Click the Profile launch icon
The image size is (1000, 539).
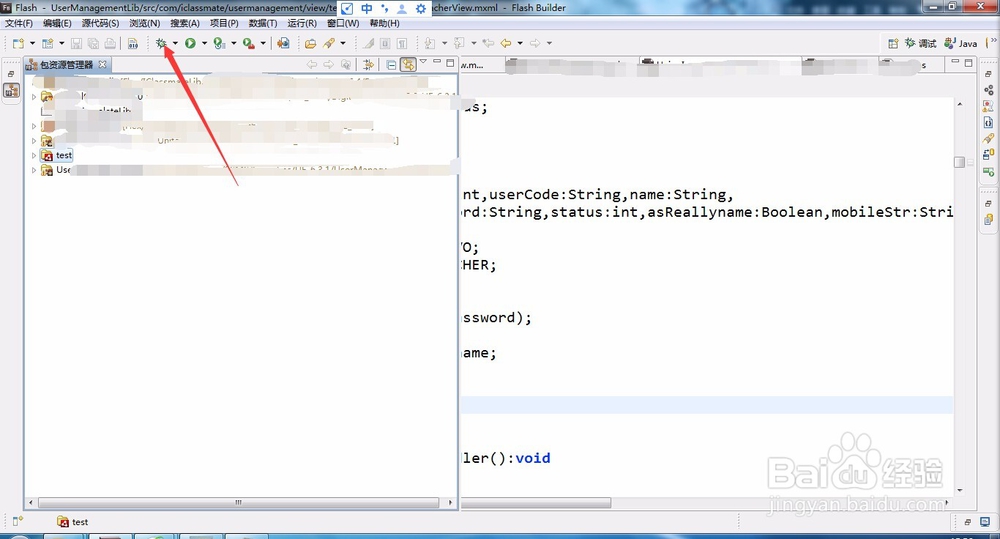click(219, 43)
